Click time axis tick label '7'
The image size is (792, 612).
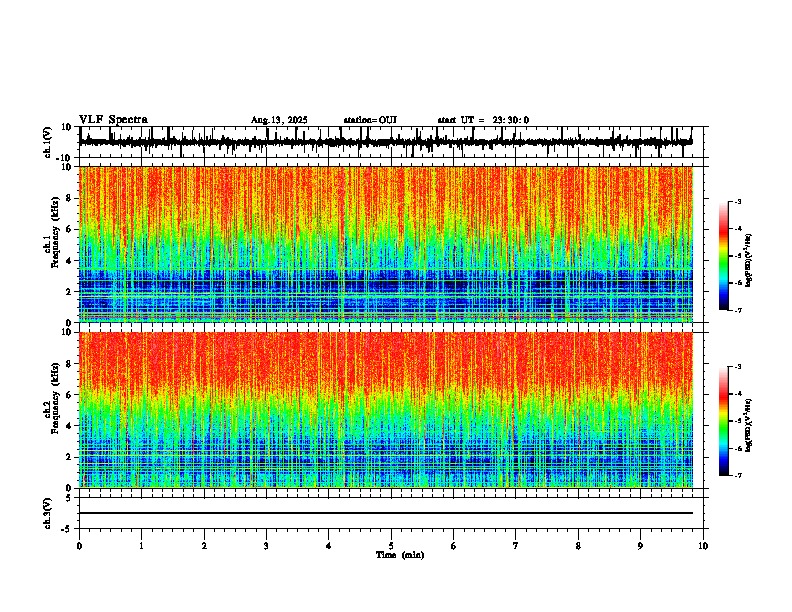(x=516, y=546)
